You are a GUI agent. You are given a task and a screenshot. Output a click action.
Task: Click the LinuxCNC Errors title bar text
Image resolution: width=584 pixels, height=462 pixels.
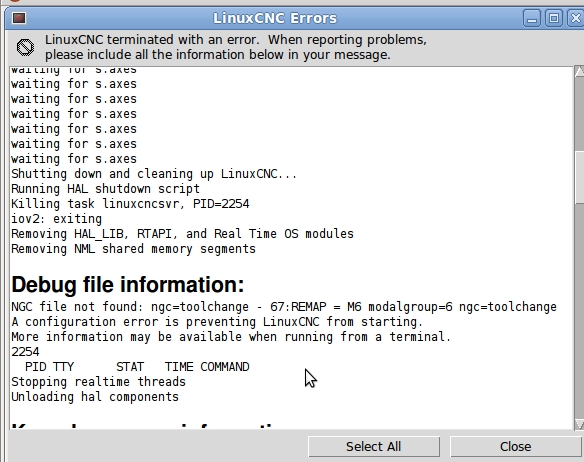pos(274,18)
